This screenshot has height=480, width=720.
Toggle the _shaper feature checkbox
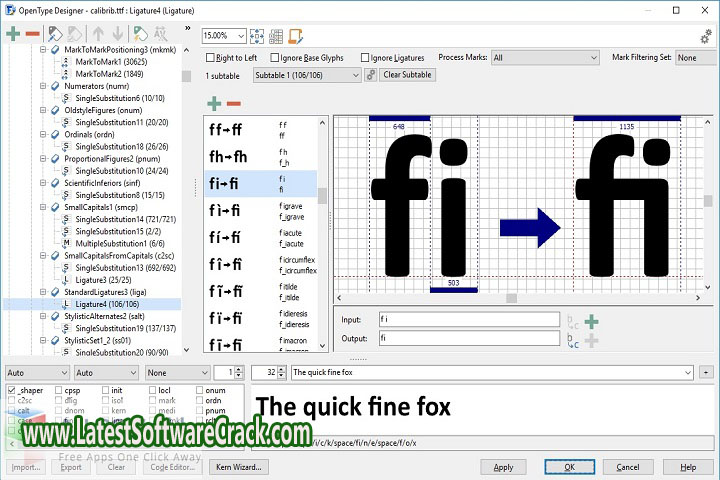12,390
